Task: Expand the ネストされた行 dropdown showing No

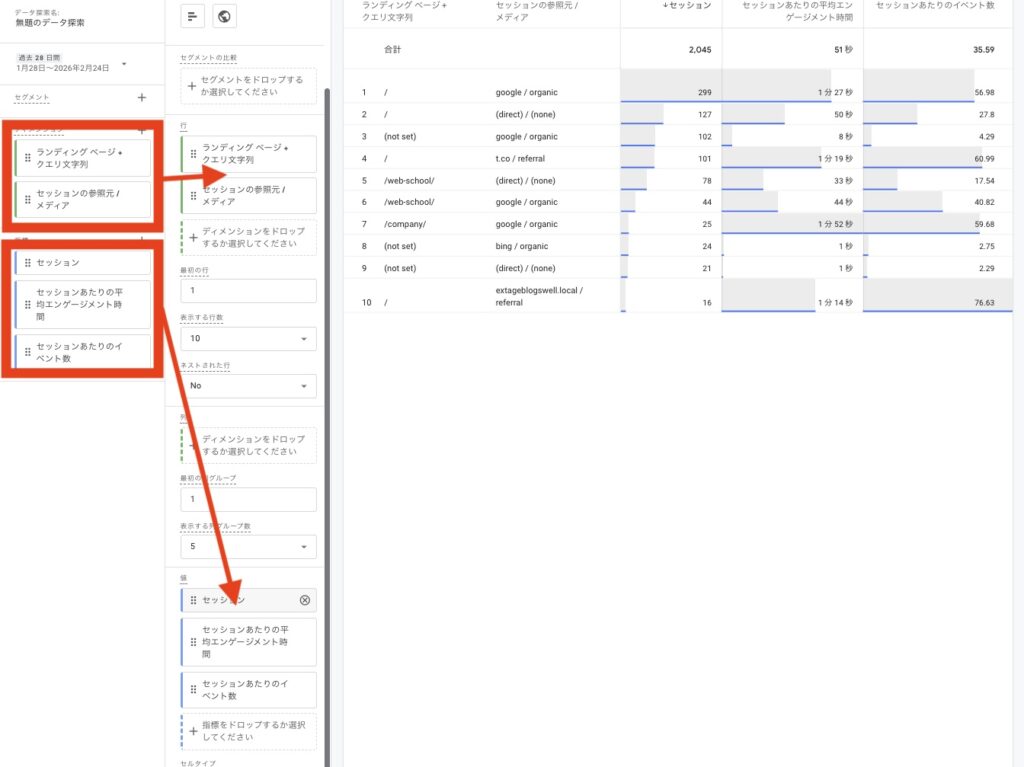Action: coord(248,385)
